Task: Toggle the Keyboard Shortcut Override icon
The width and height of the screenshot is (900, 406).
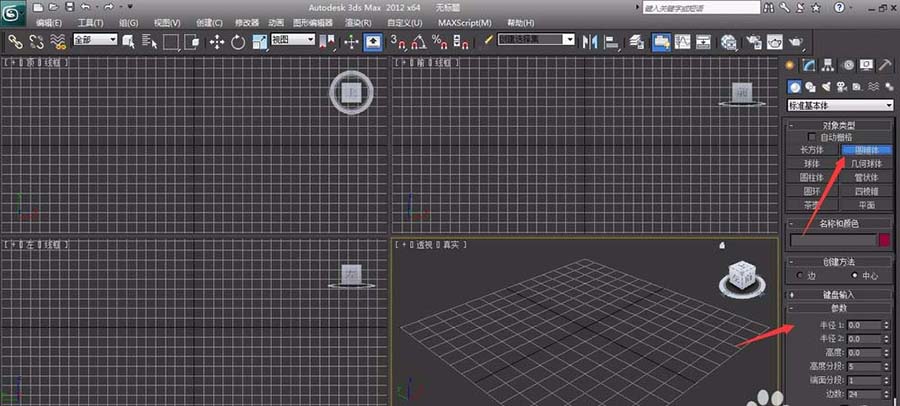Action: (374, 41)
